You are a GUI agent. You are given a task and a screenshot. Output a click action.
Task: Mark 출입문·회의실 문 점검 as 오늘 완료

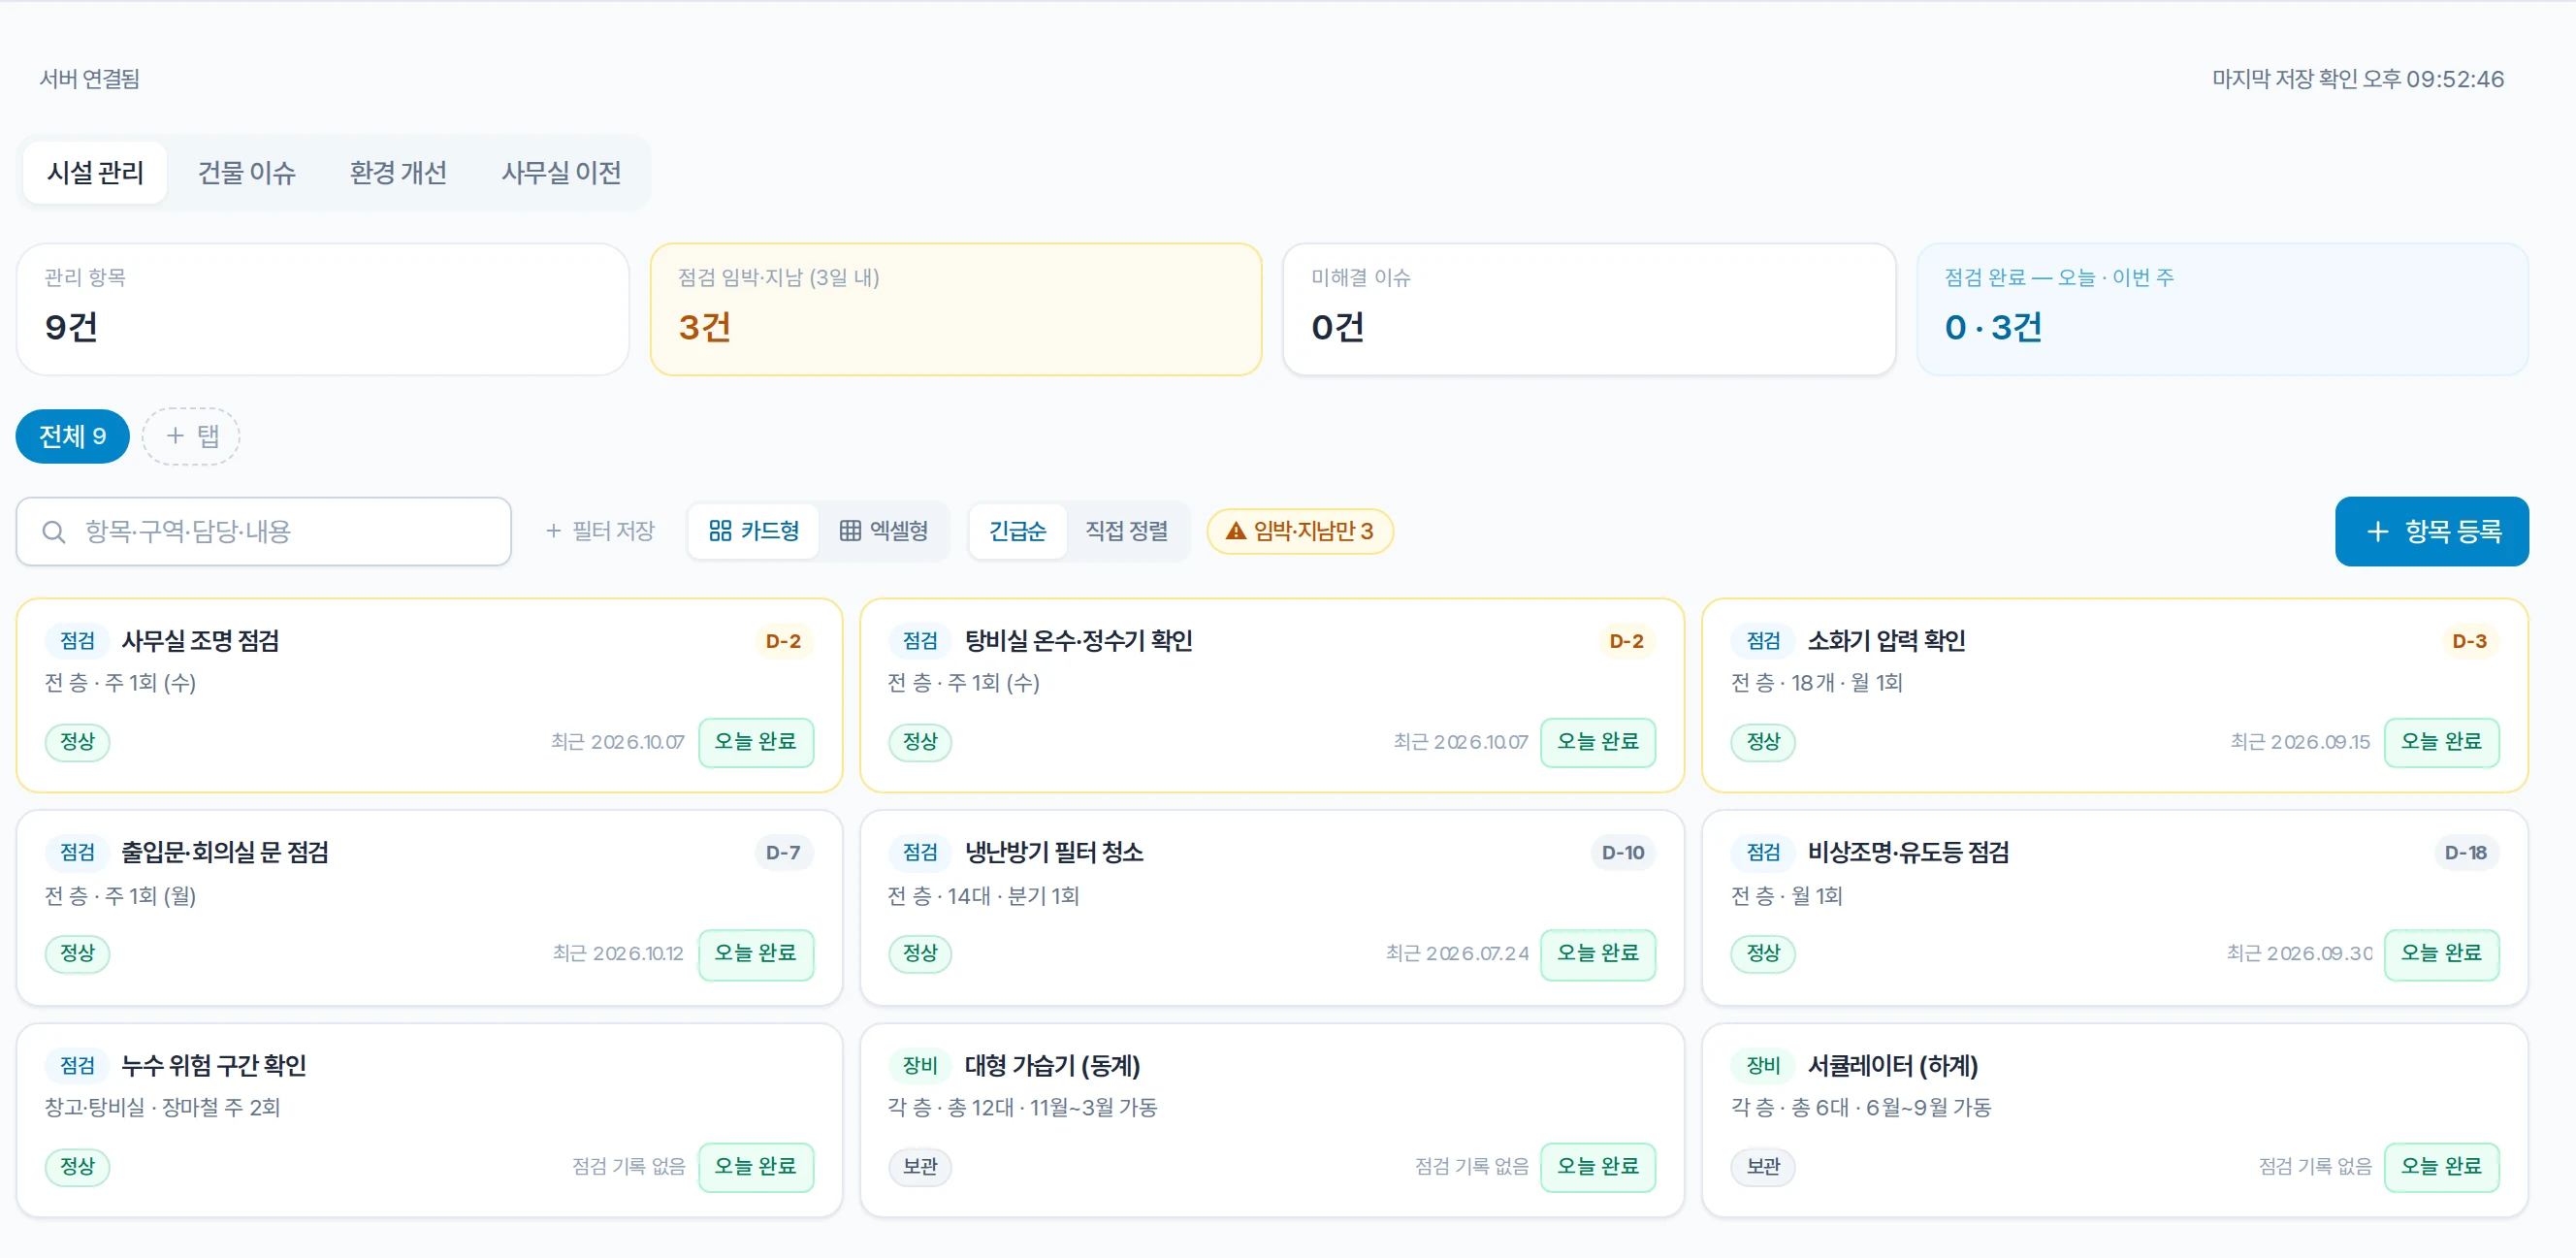pos(755,954)
